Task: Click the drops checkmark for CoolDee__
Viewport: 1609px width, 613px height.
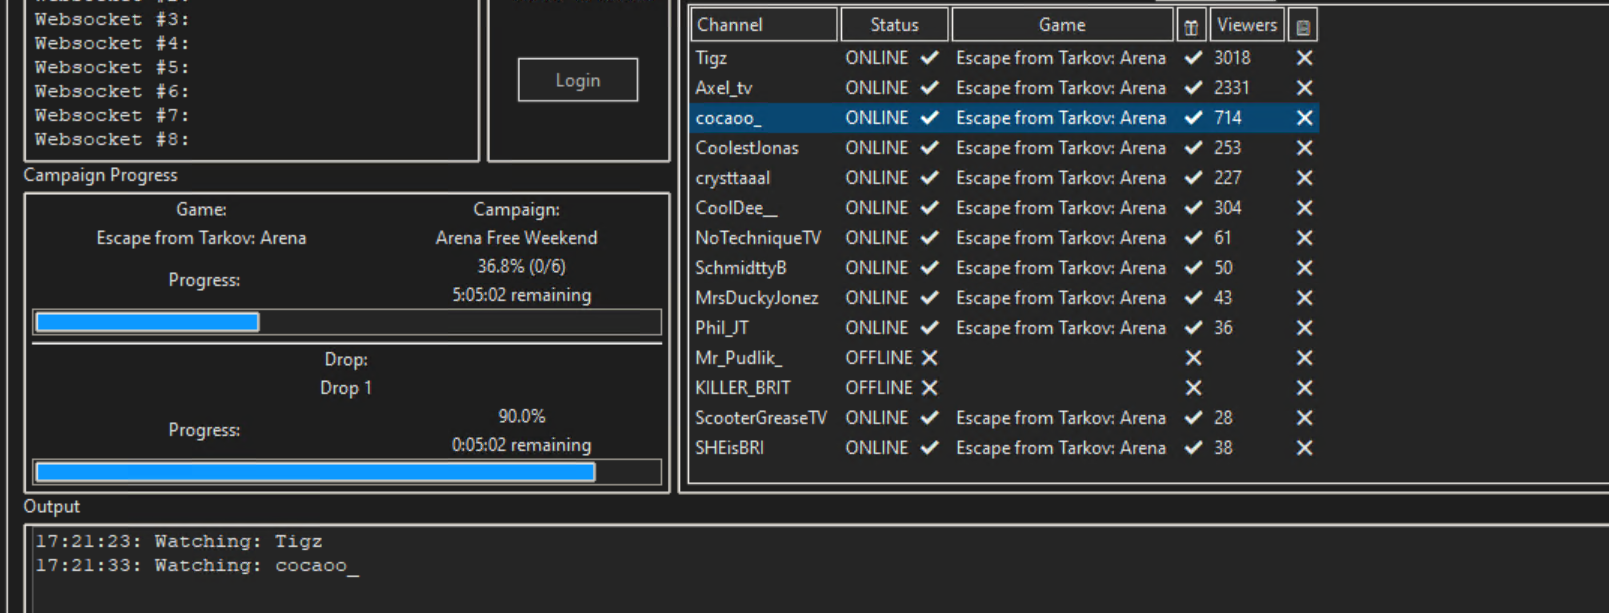Action: pos(1193,208)
